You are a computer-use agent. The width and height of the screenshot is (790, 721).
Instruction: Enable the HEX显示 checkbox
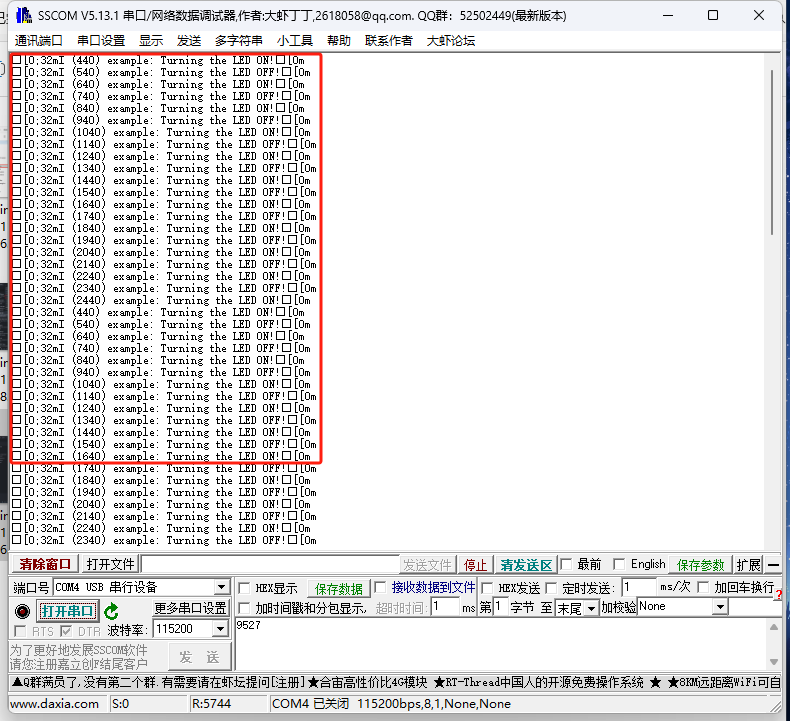click(x=244, y=588)
